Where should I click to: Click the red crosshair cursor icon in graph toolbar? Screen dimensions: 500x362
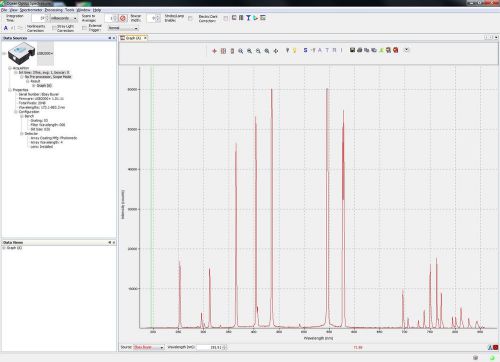214,51
